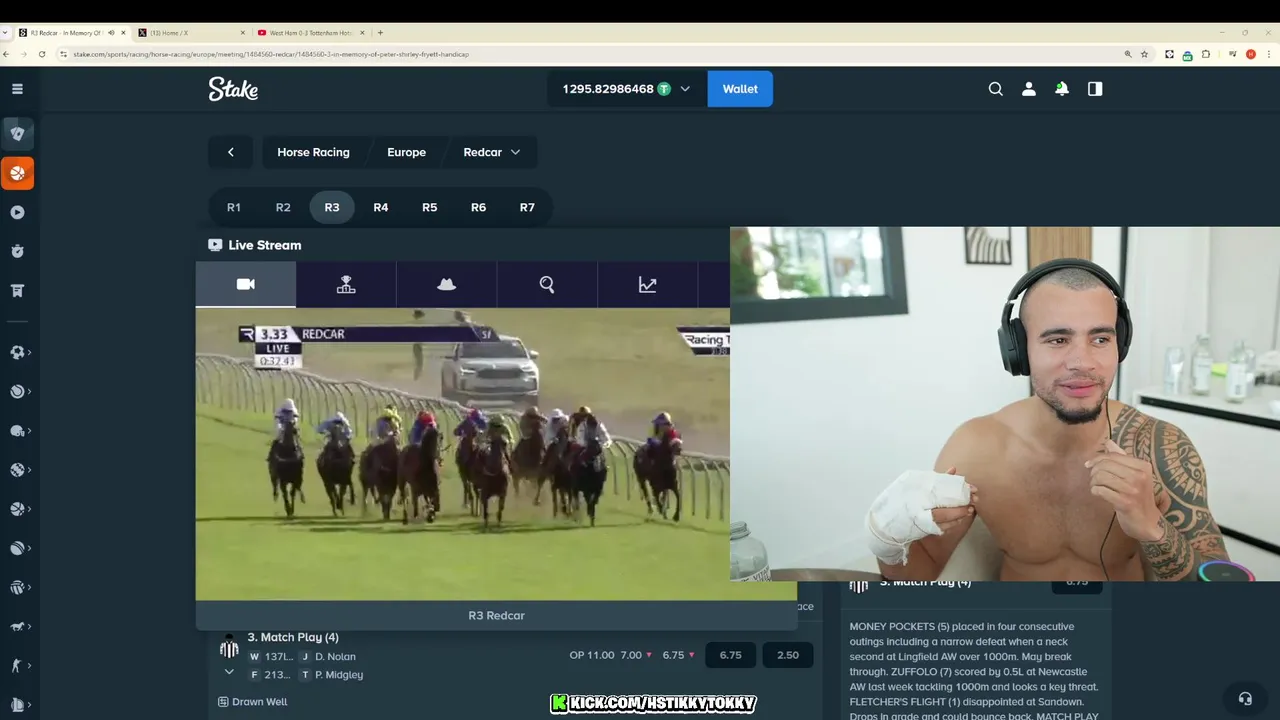Open the American Football helmet icon
Image resolution: width=1280 pixels, height=720 pixels.
(17, 431)
